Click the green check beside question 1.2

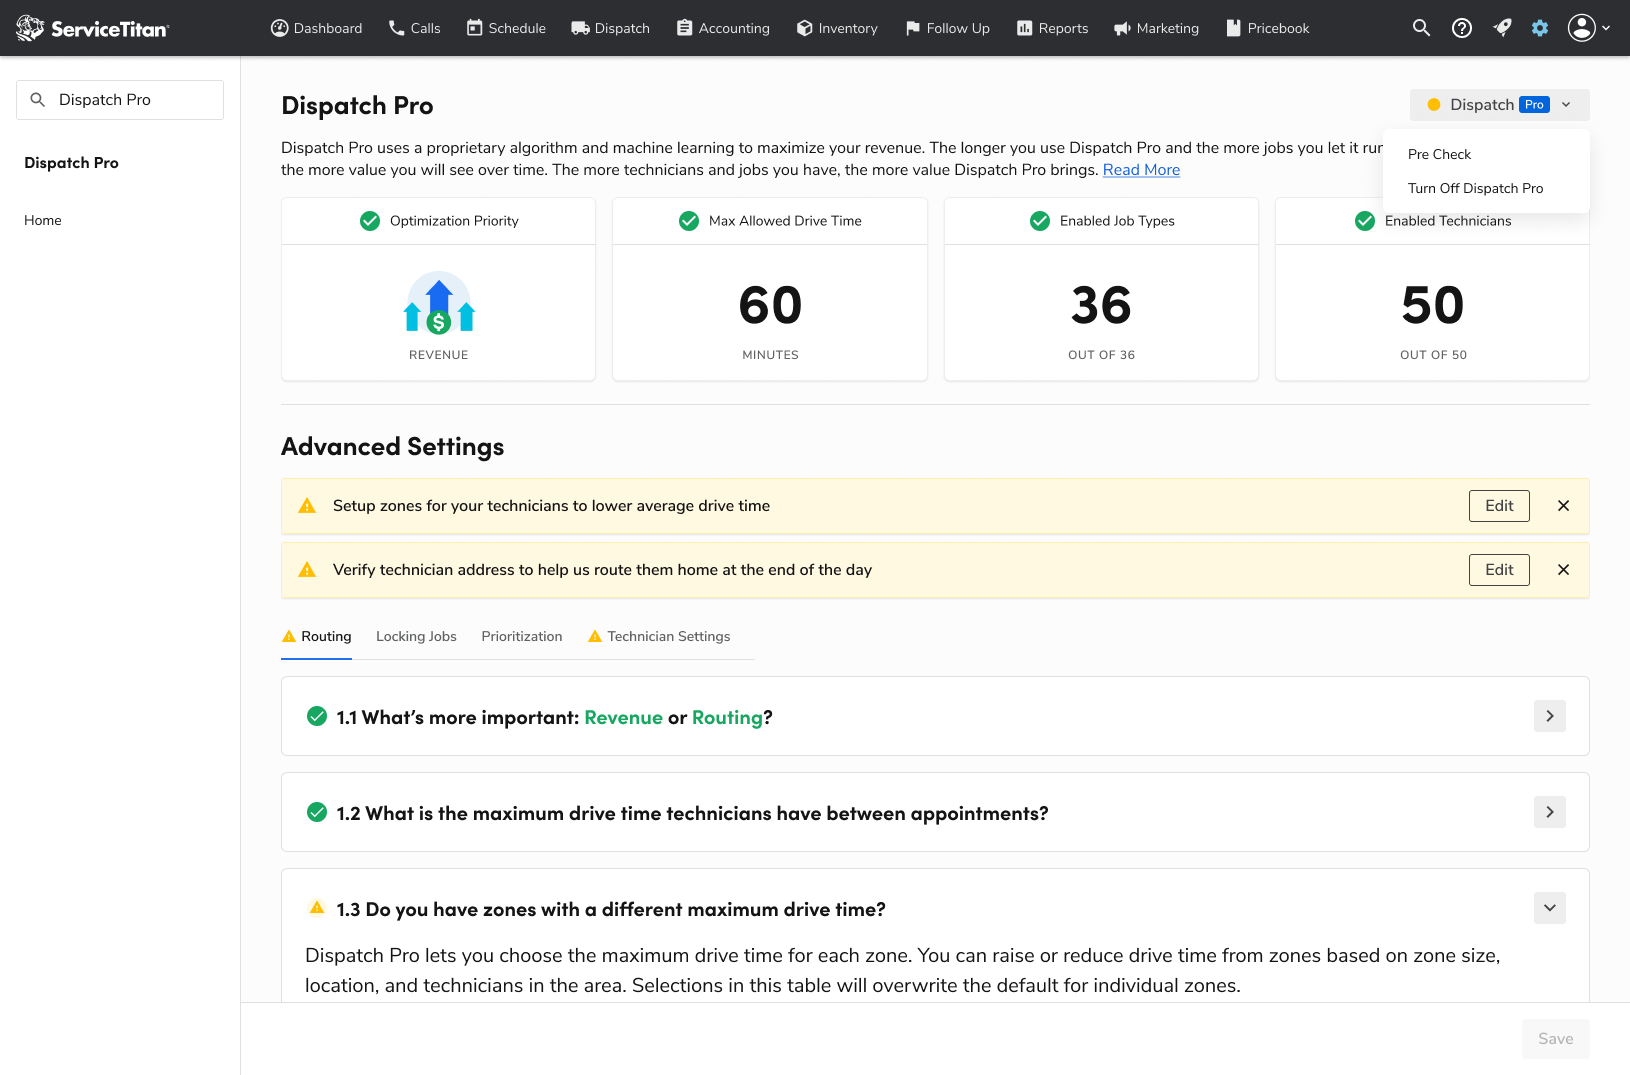317,812
